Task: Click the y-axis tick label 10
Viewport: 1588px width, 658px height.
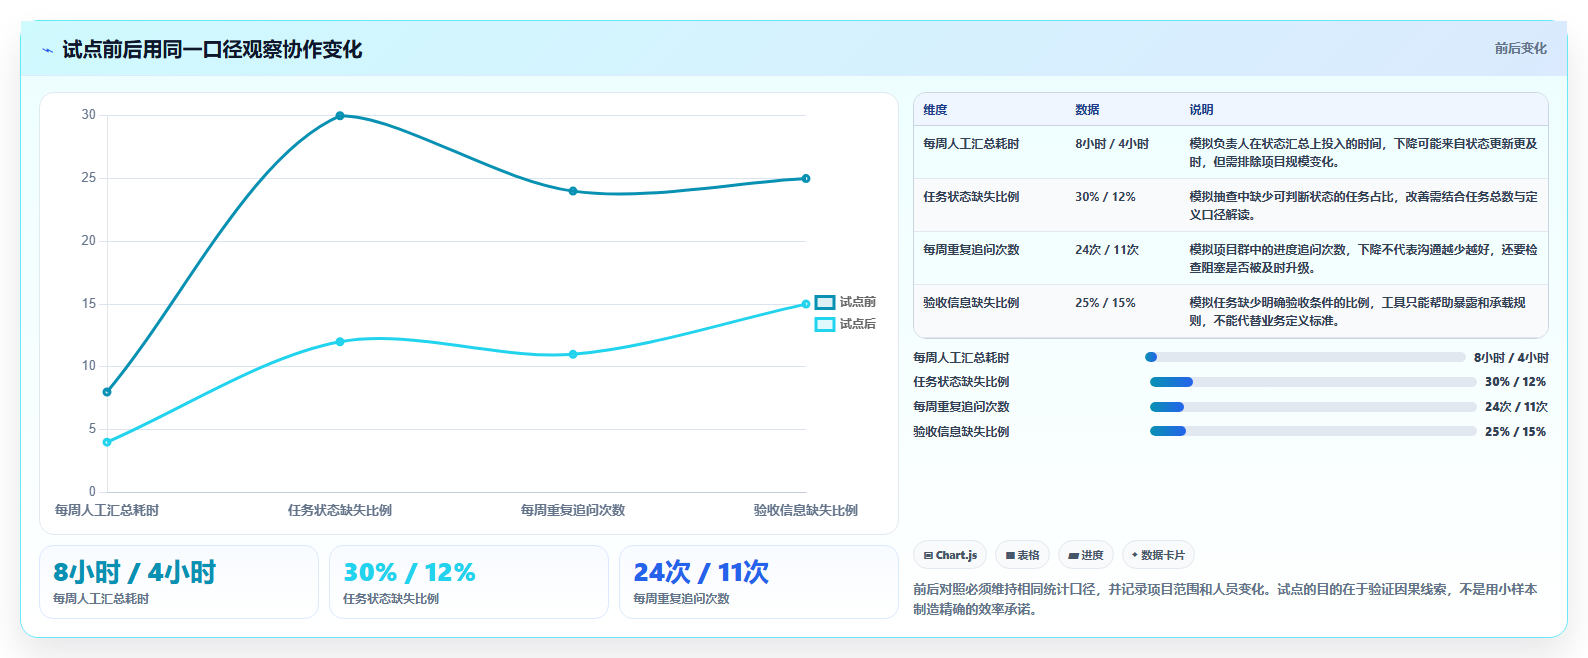Action: coord(89,366)
